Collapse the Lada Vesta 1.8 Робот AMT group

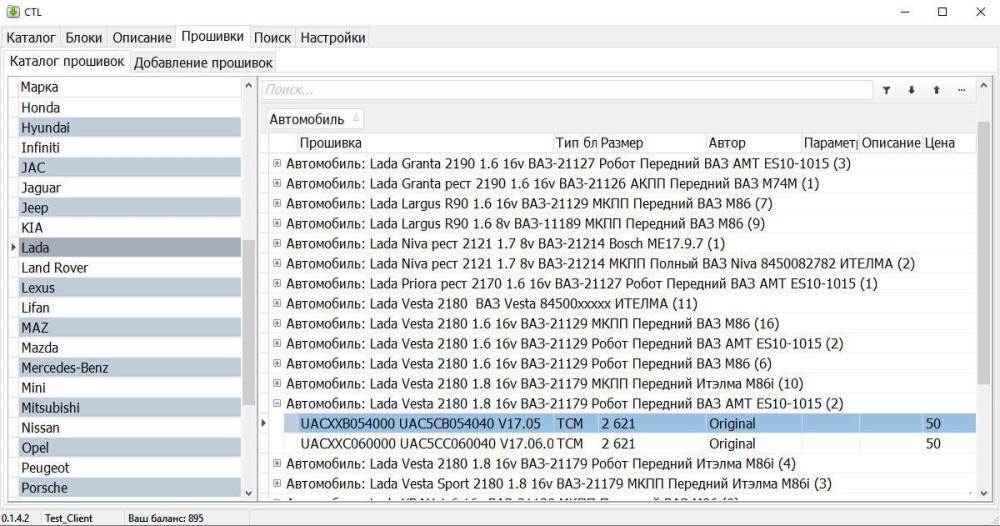tap(277, 403)
